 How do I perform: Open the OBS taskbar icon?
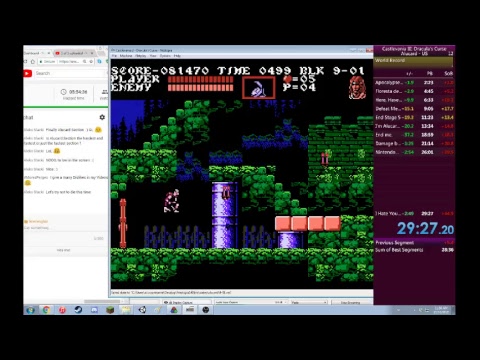tap(206, 310)
